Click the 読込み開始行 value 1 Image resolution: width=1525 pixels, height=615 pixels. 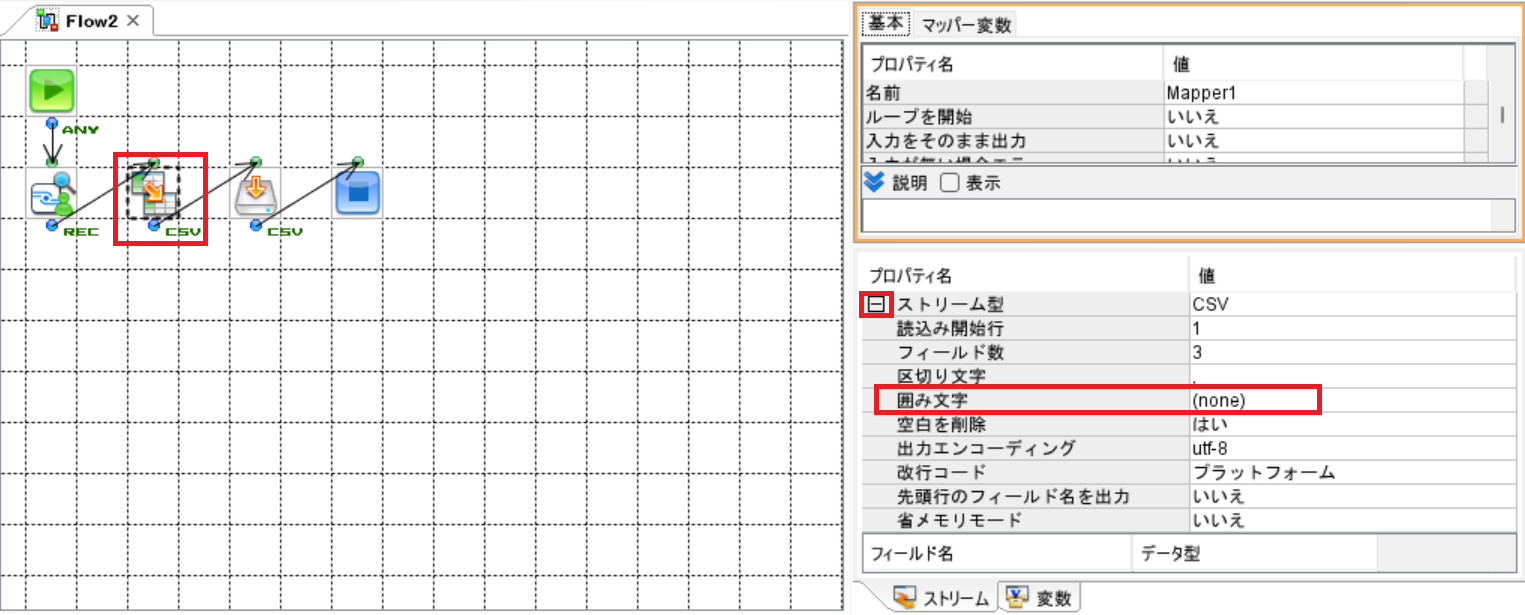[1352, 328]
